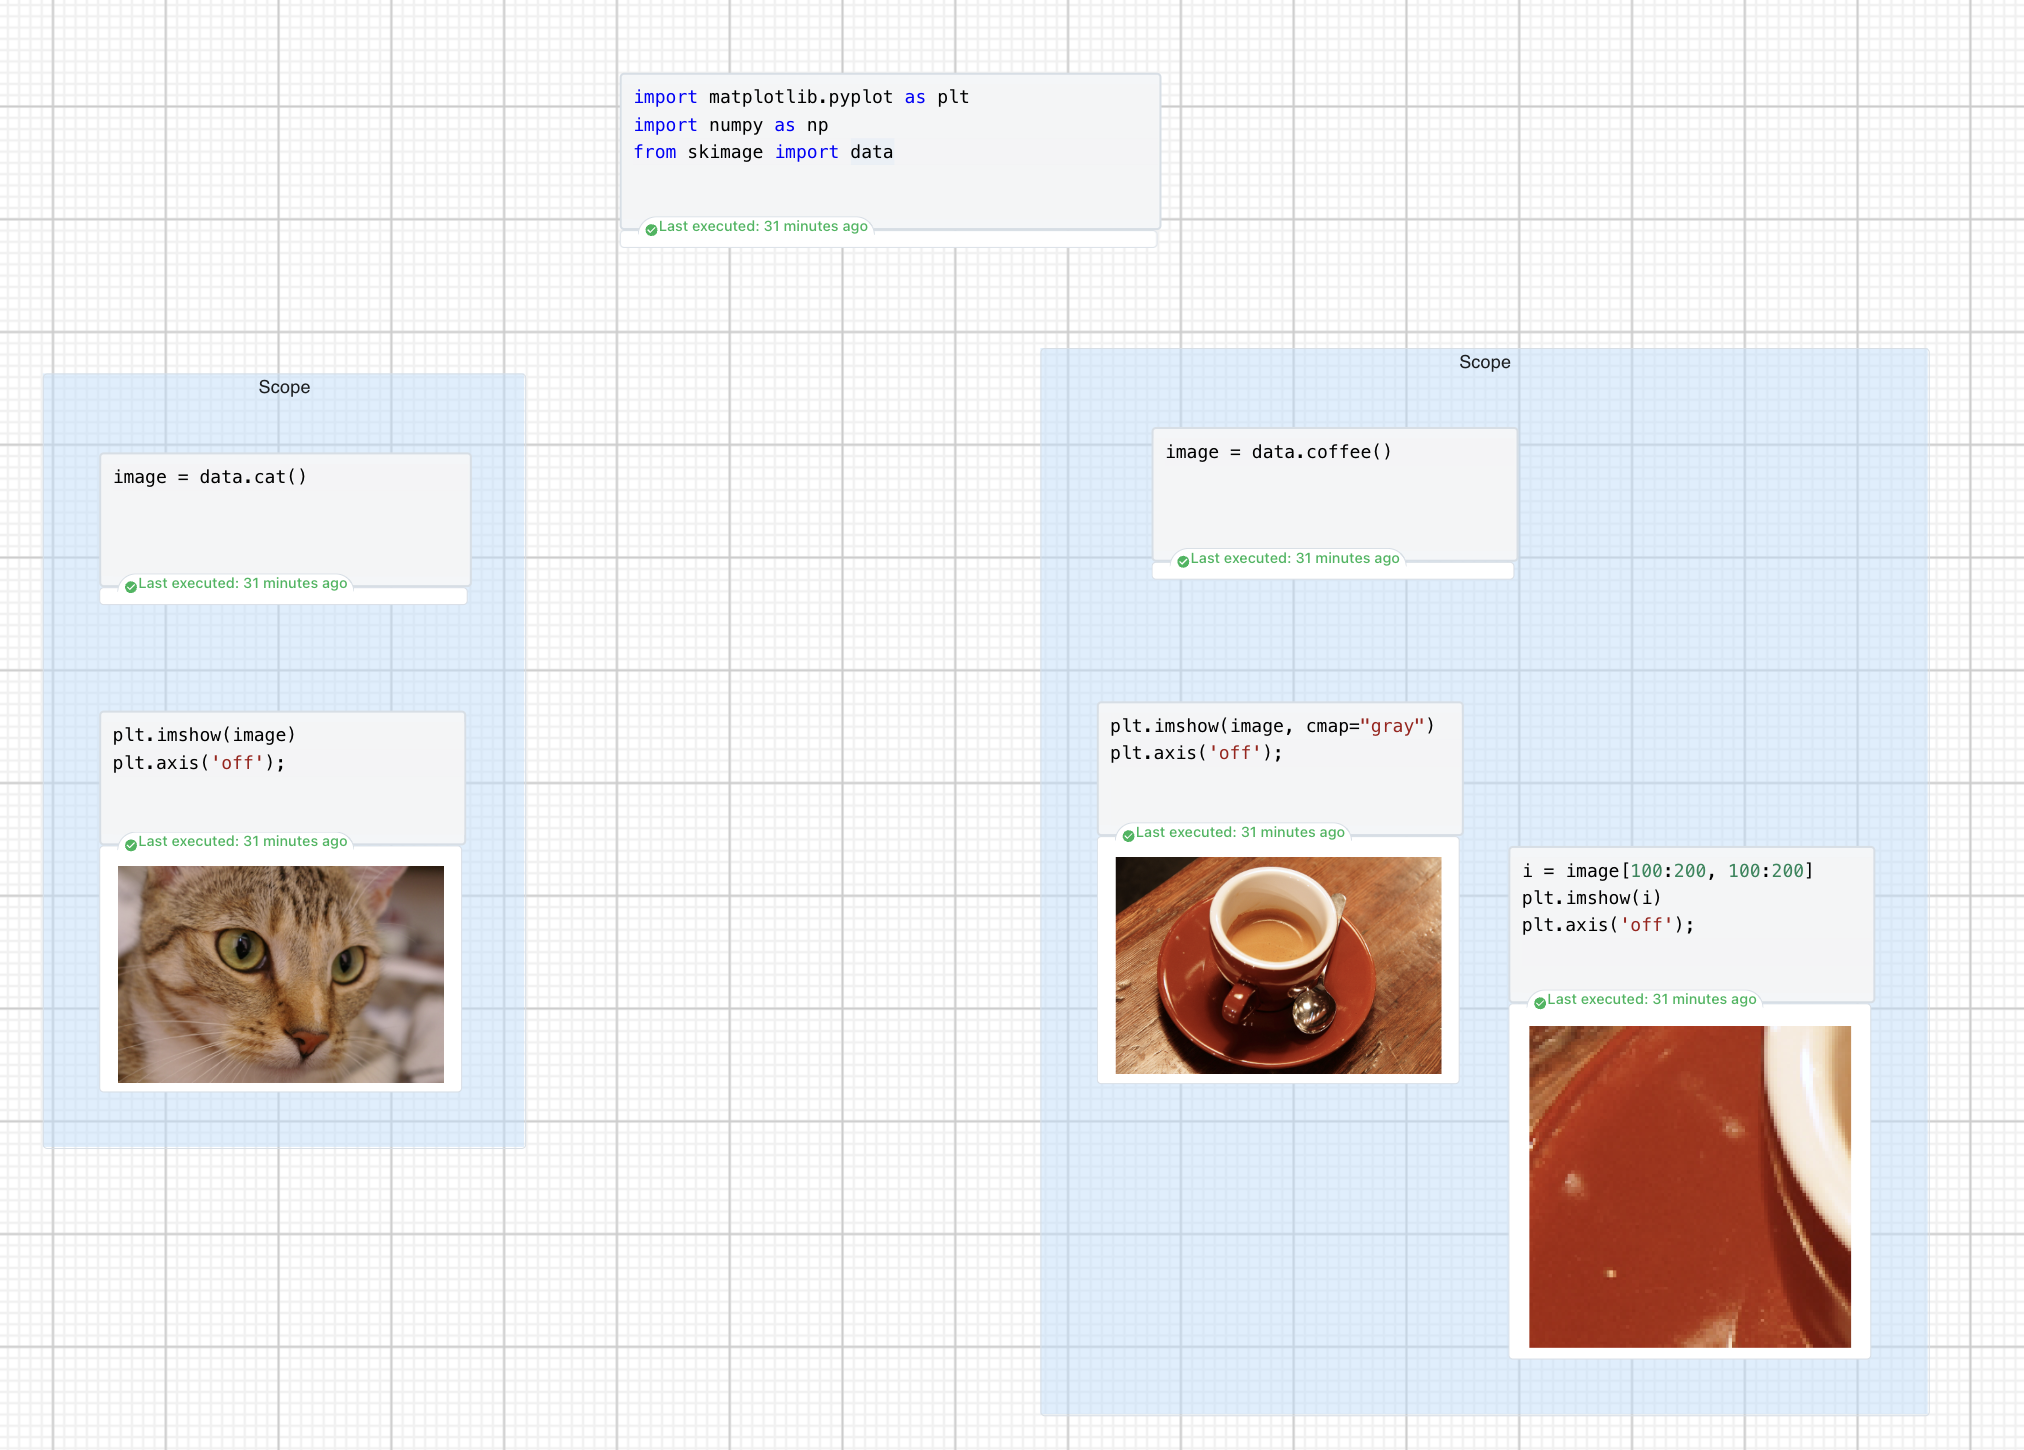
Task: Click the cat photo output
Action: point(281,974)
